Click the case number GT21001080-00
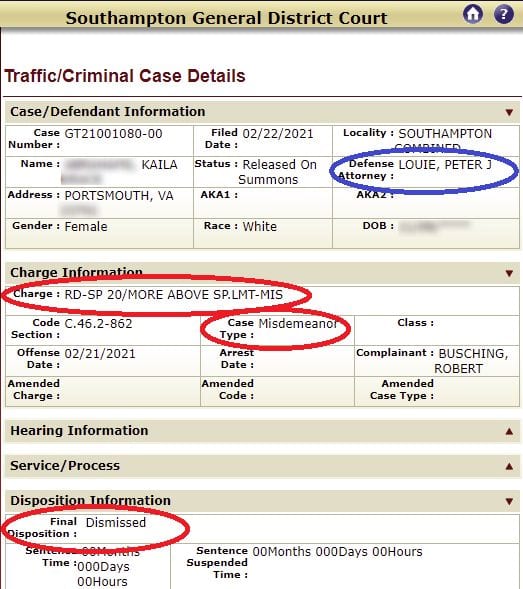The image size is (523, 589). [113, 134]
